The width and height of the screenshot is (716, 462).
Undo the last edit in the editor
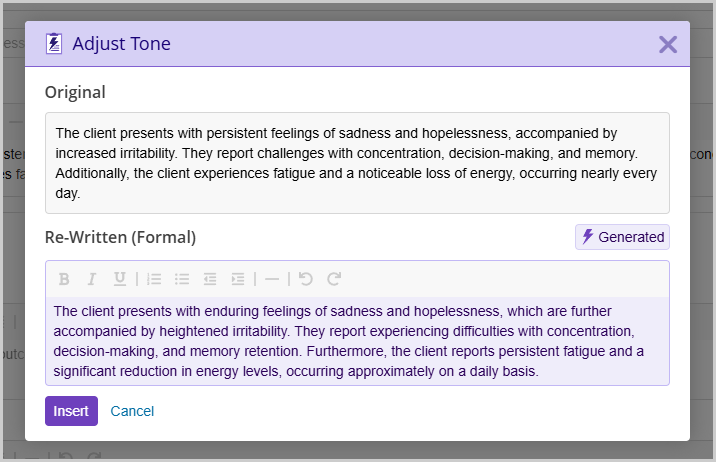pos(305,278)
